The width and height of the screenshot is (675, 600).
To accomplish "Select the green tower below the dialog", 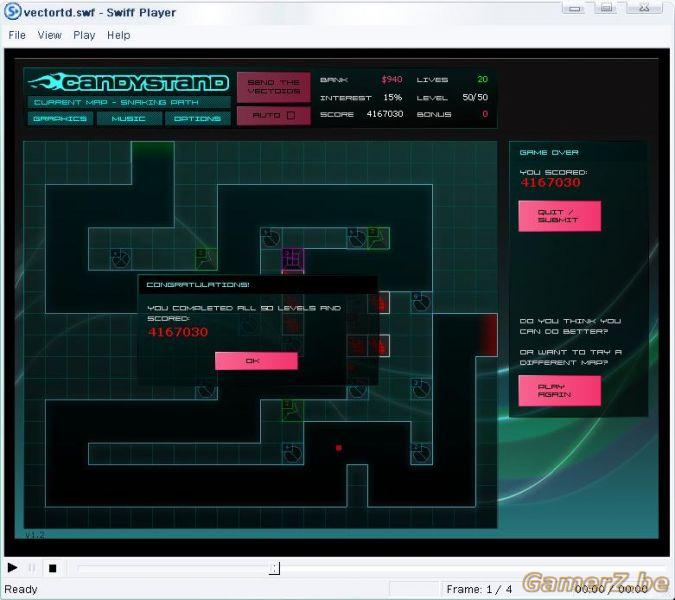I will (293, 411).
